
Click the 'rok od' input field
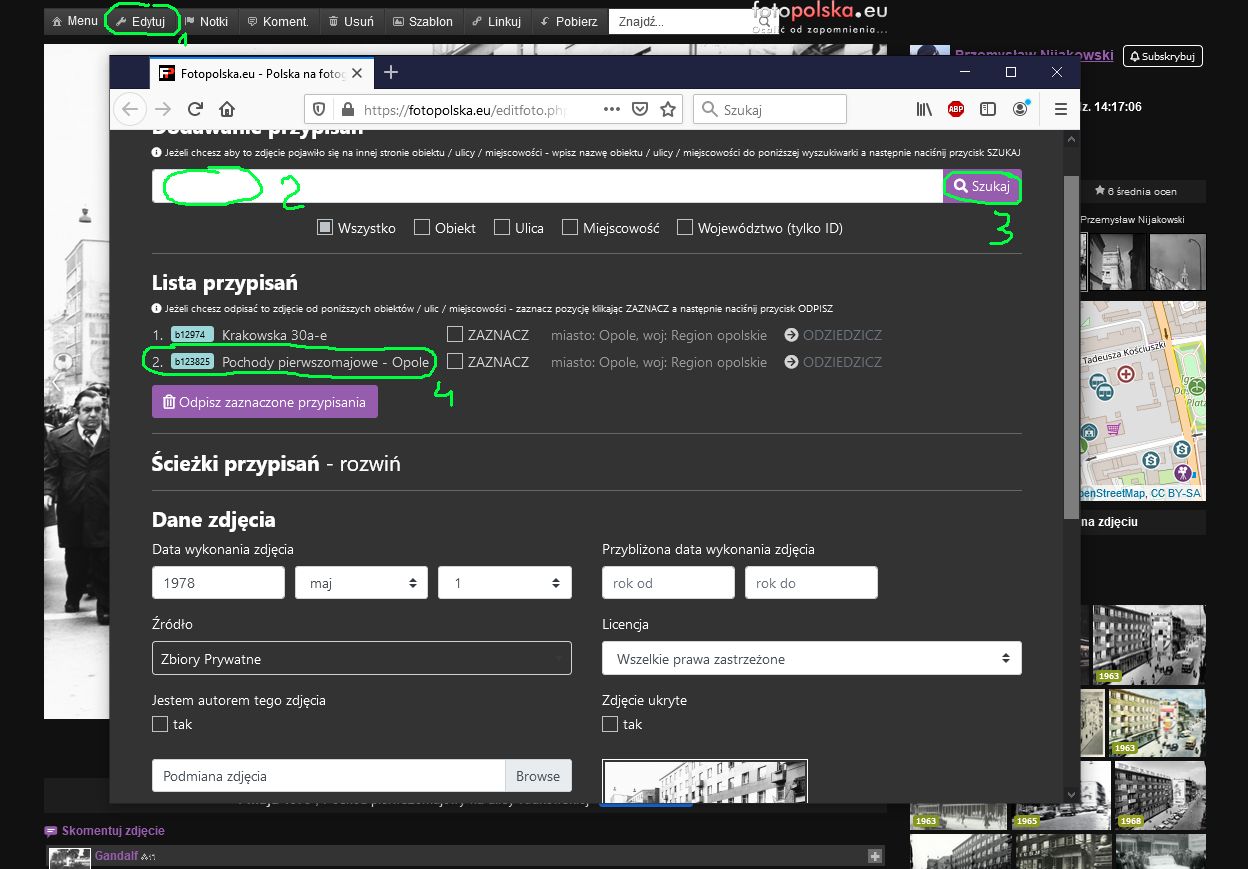point(668,583)
